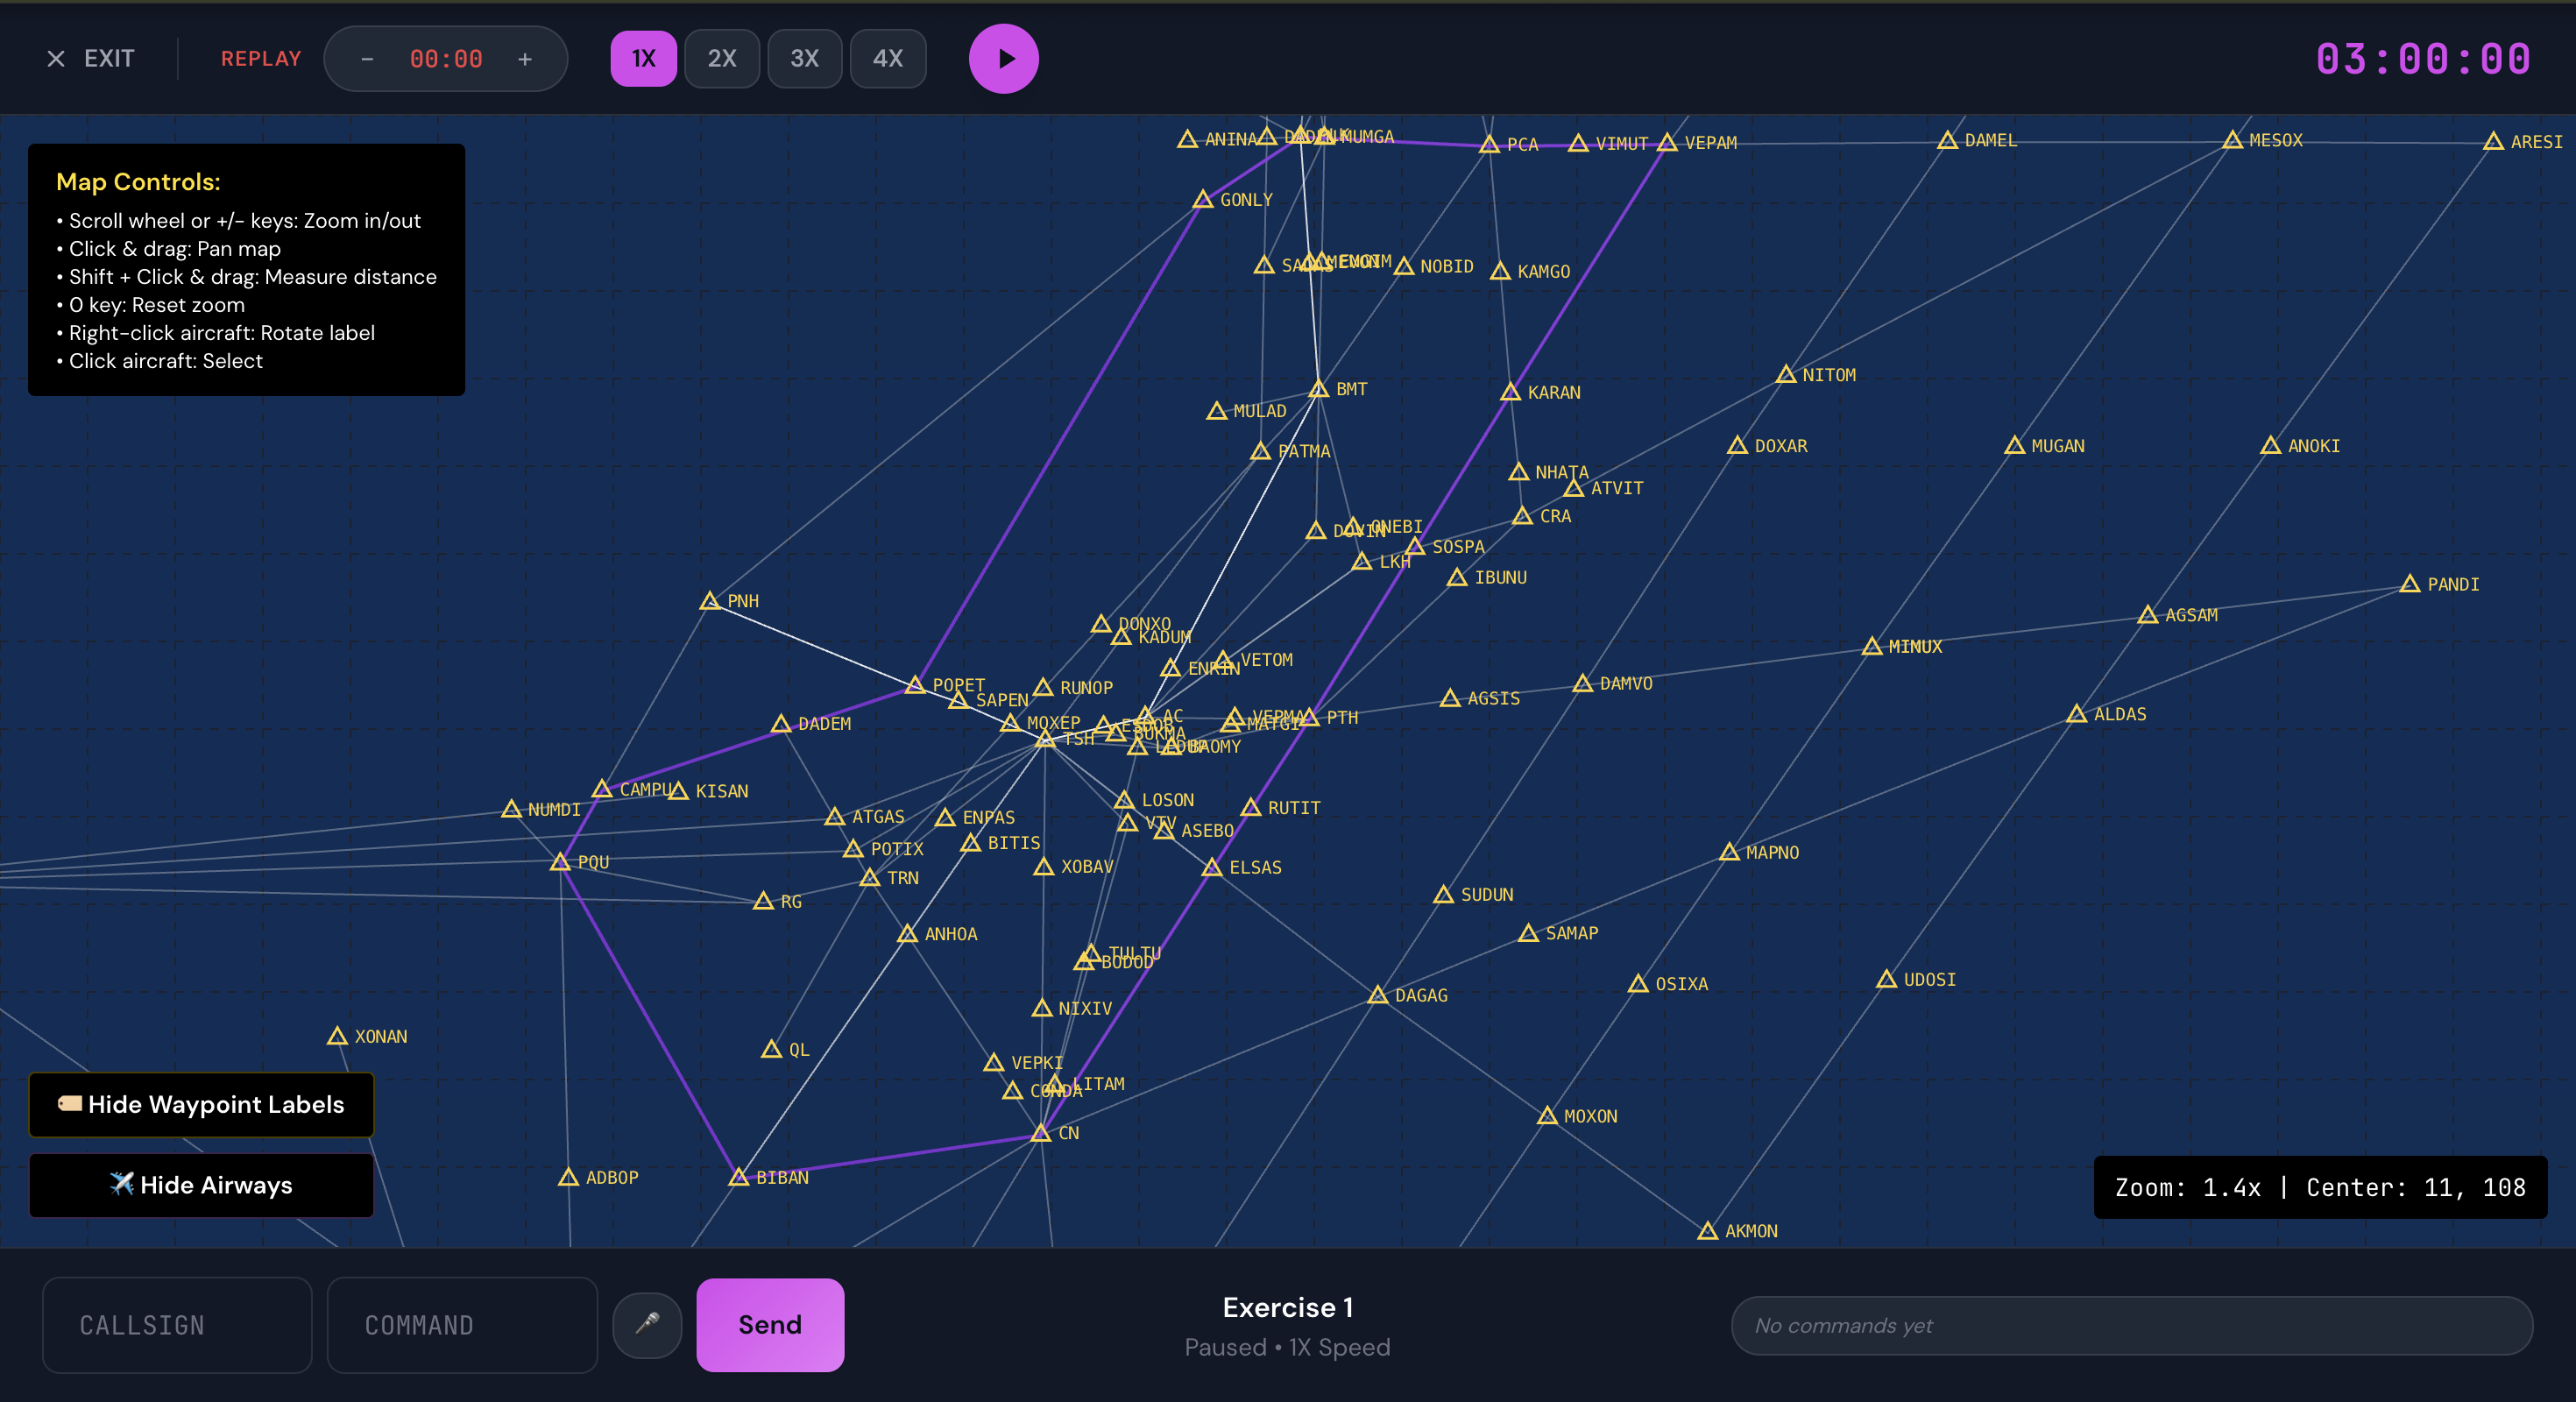Viewport: 2576px width, 1402px height.
Task: Select 2X playback speed
Action: point(722,59)
